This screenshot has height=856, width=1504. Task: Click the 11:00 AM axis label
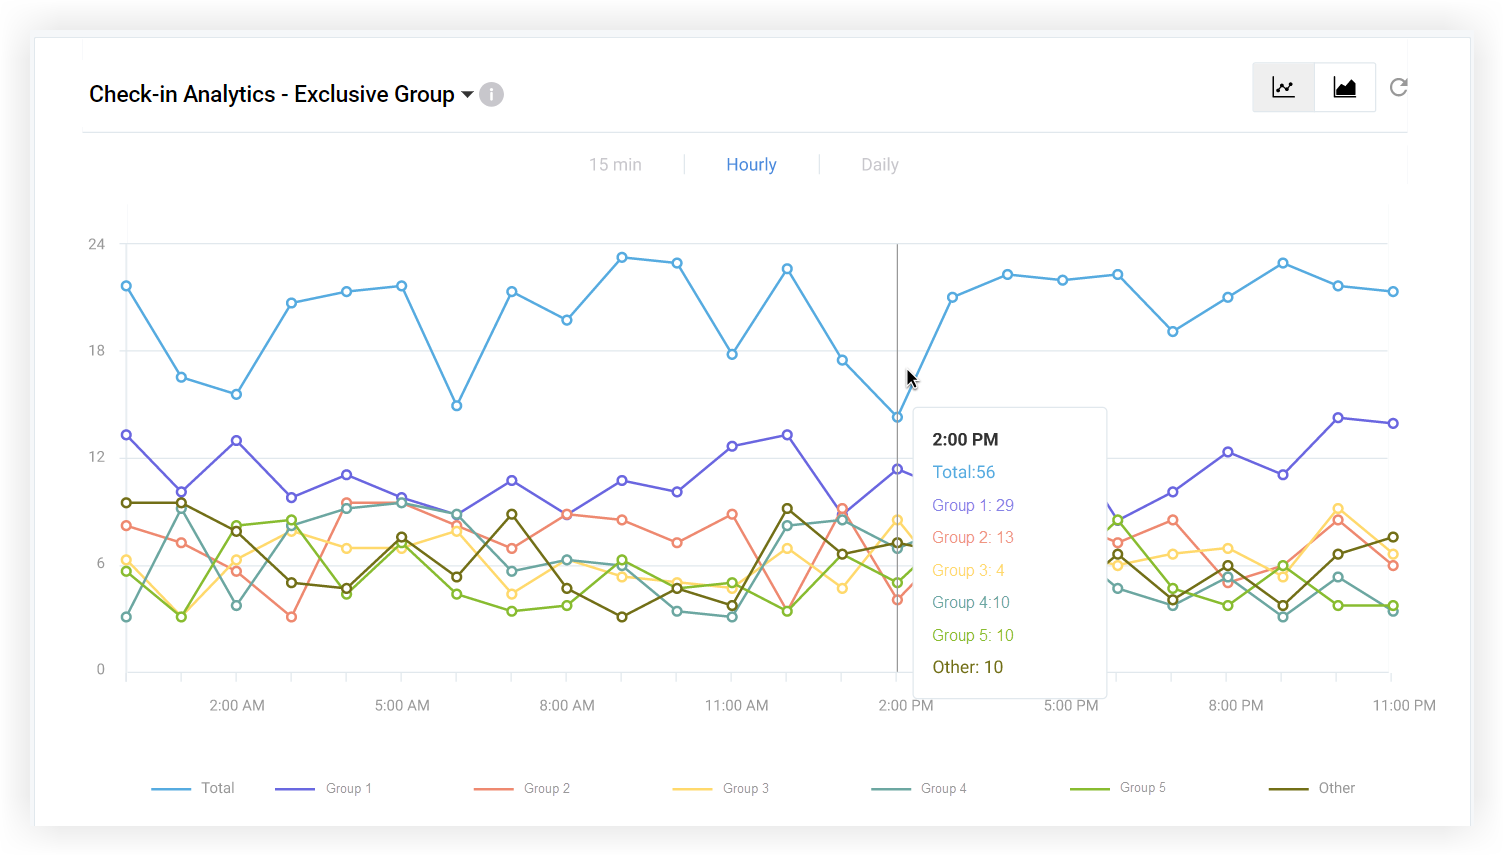click(x=737, y=705)
